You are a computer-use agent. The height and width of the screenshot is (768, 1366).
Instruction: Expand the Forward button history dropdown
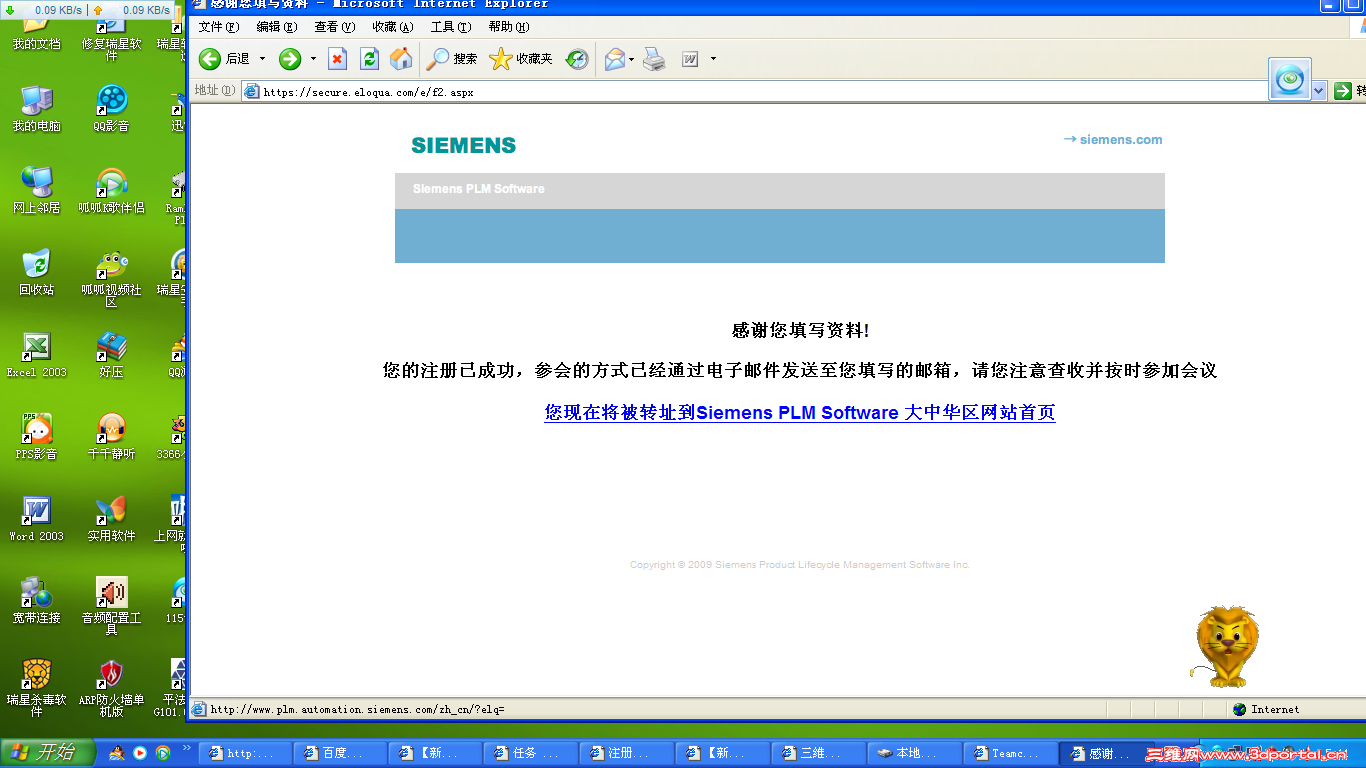tap(313, 59)
